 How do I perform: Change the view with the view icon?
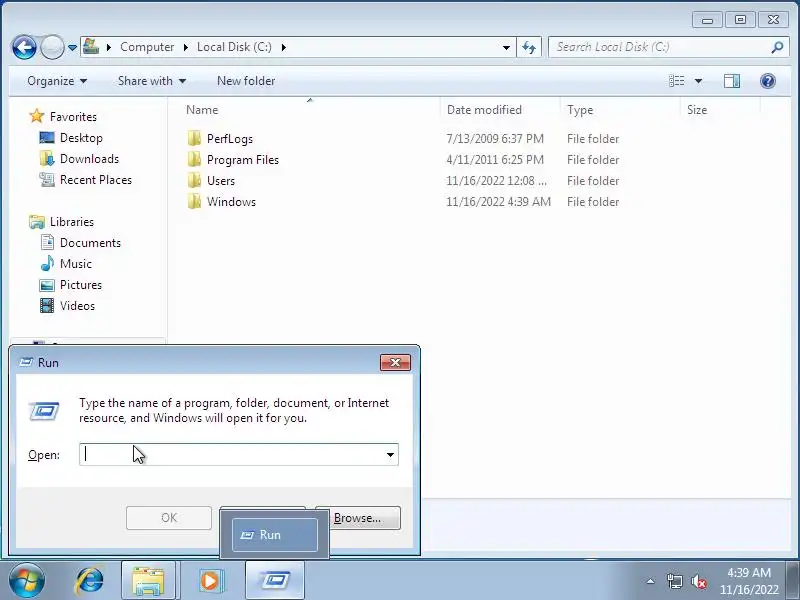click(677, 81)
